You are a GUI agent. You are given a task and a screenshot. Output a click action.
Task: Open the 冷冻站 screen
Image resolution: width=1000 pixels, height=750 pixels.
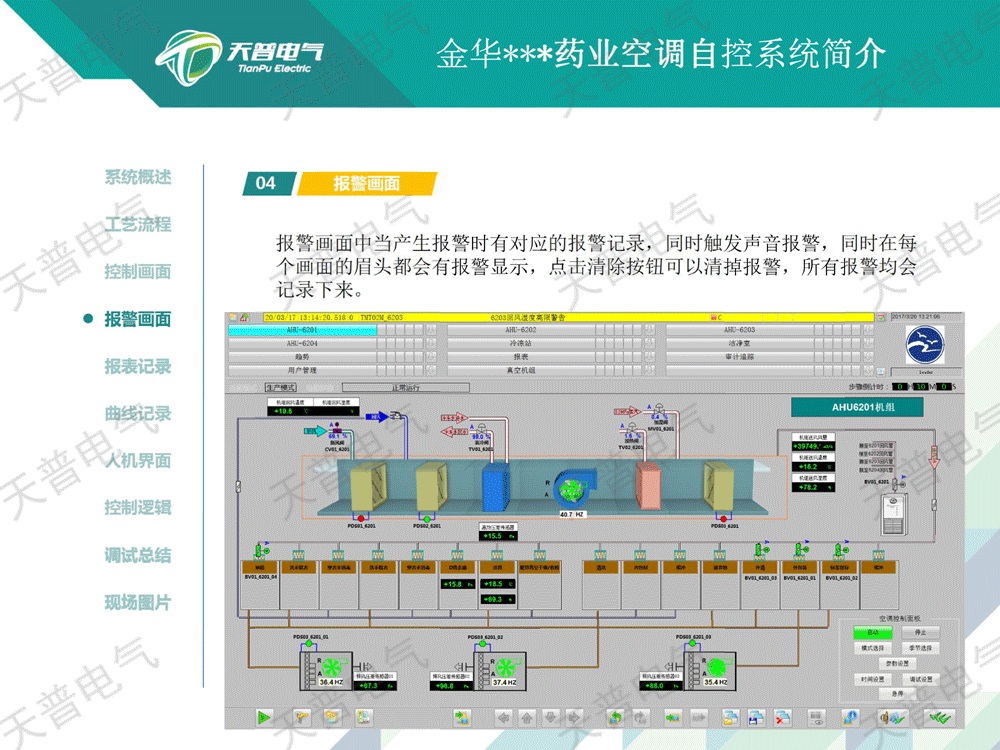(521, 343)
